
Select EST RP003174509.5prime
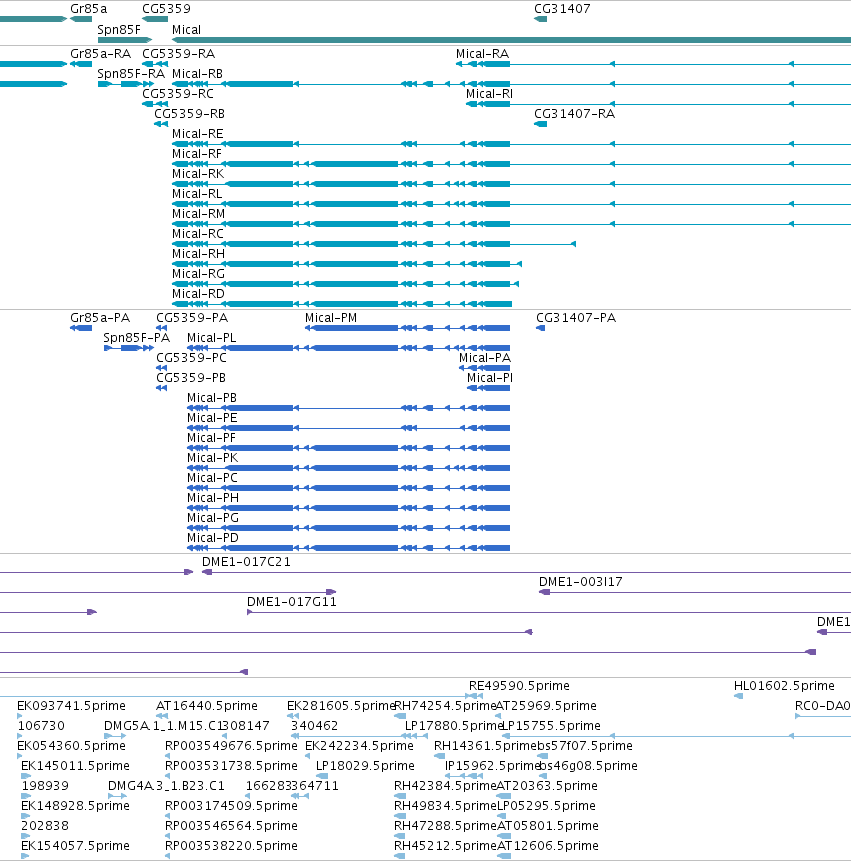click(231, 806)
